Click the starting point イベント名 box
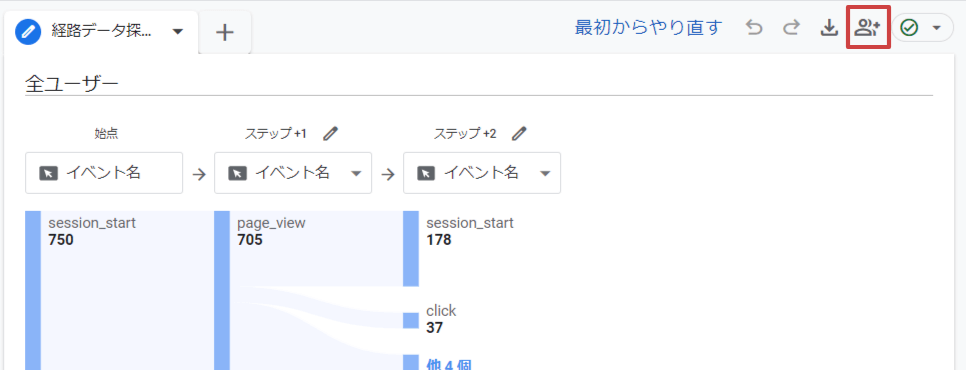The width and height of the screenshot is (966, 370). pyautogui.click(x=104, y=173)
